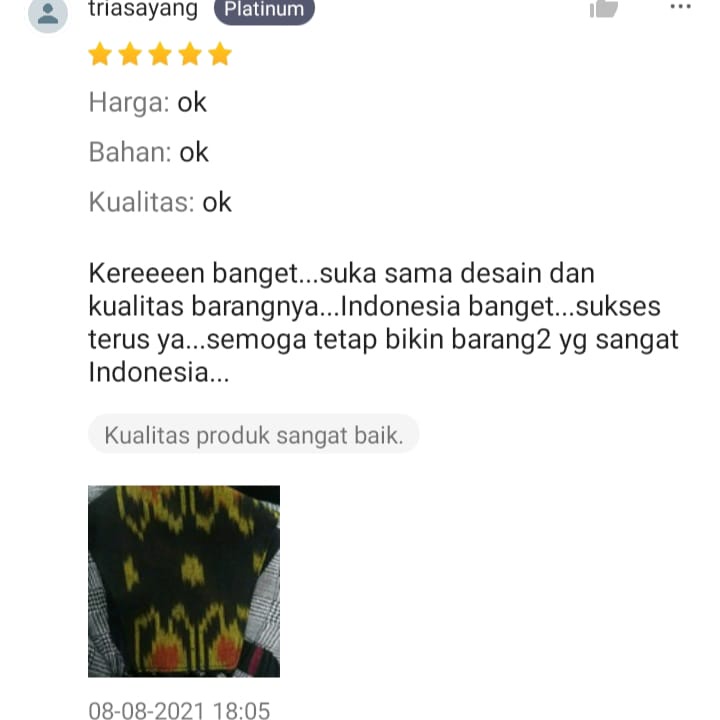Click the Harga: ok rating line

147,102
